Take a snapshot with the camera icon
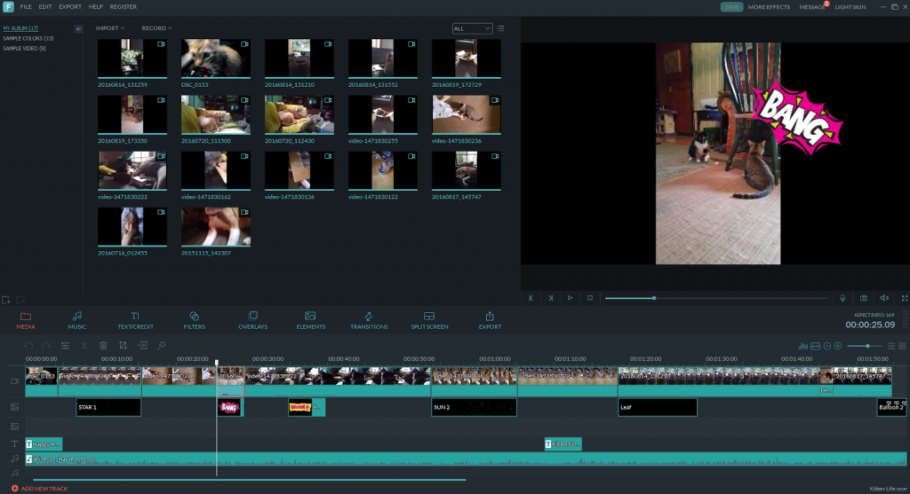 [864, 298]
